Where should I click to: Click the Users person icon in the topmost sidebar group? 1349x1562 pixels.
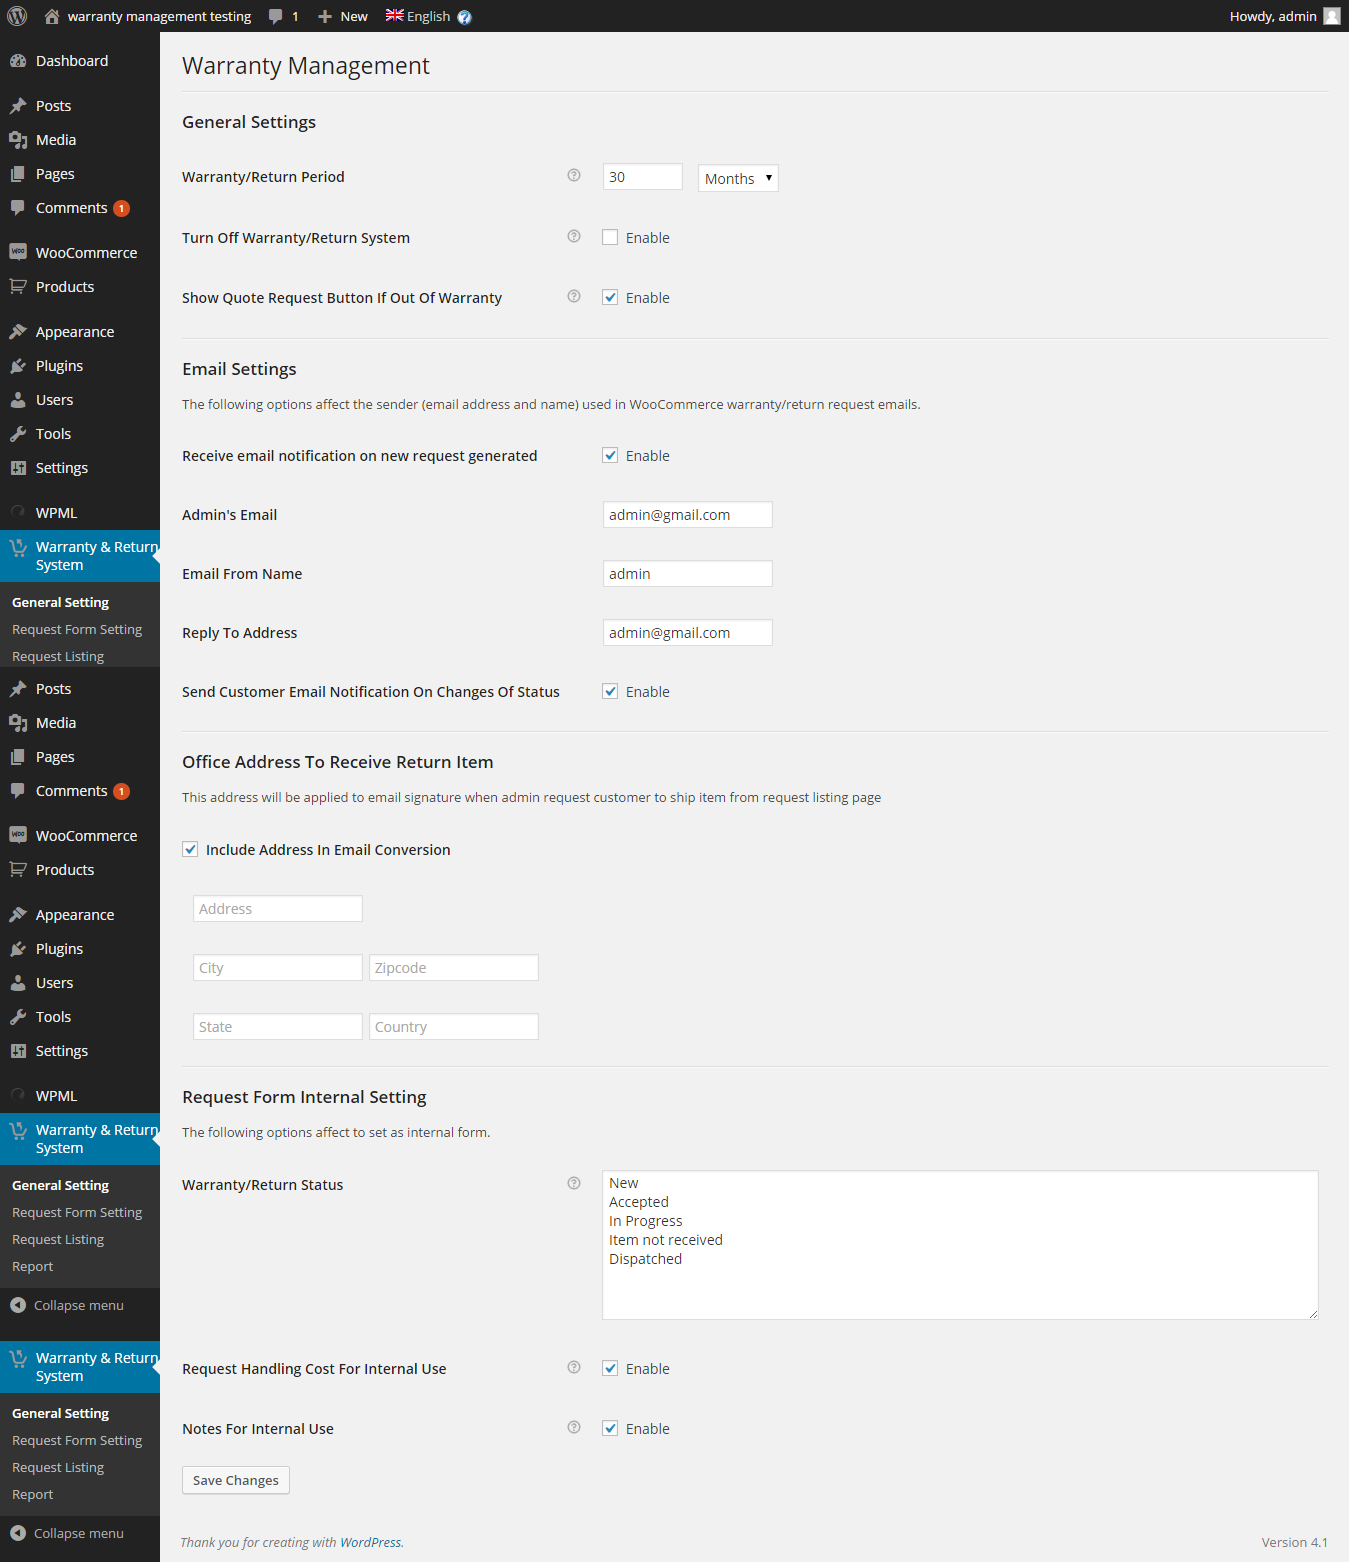(x=18, y=400)
